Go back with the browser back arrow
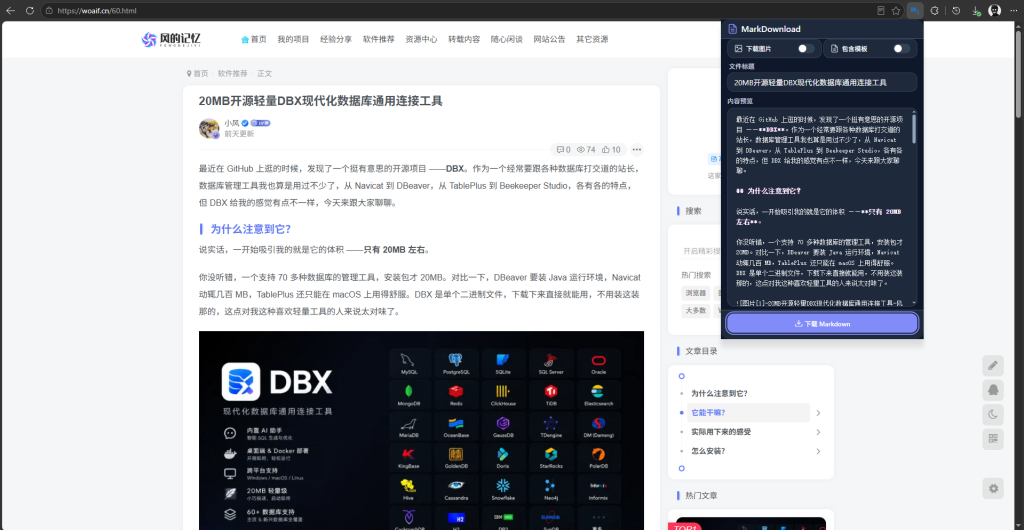Screen dimensions: 1024x530 (x=10, y=10)
